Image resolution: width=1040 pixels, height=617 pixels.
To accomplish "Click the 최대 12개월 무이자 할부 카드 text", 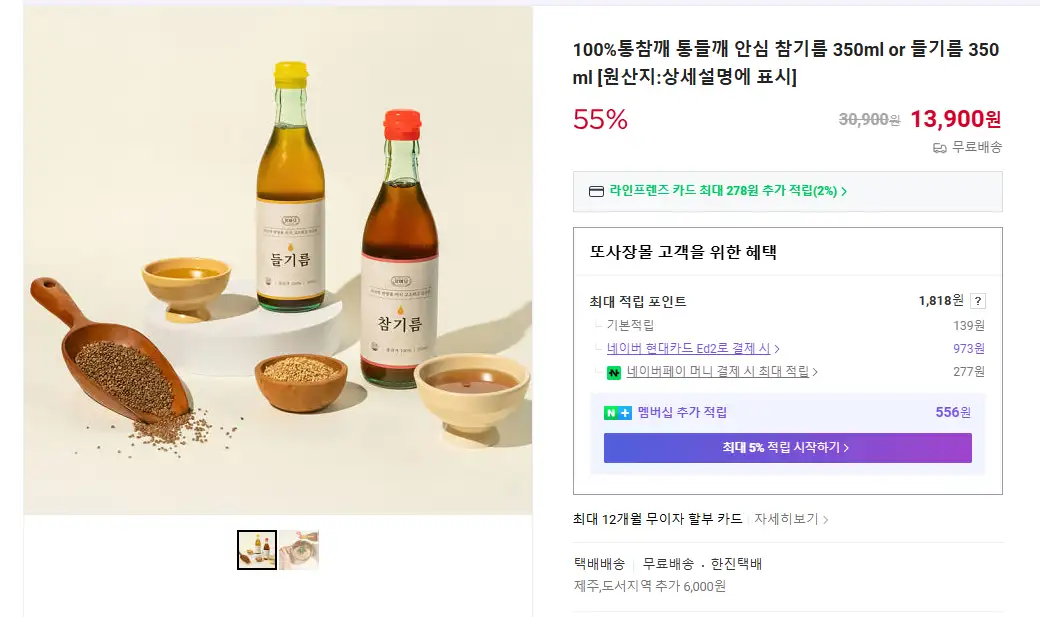I will [657, 520].
